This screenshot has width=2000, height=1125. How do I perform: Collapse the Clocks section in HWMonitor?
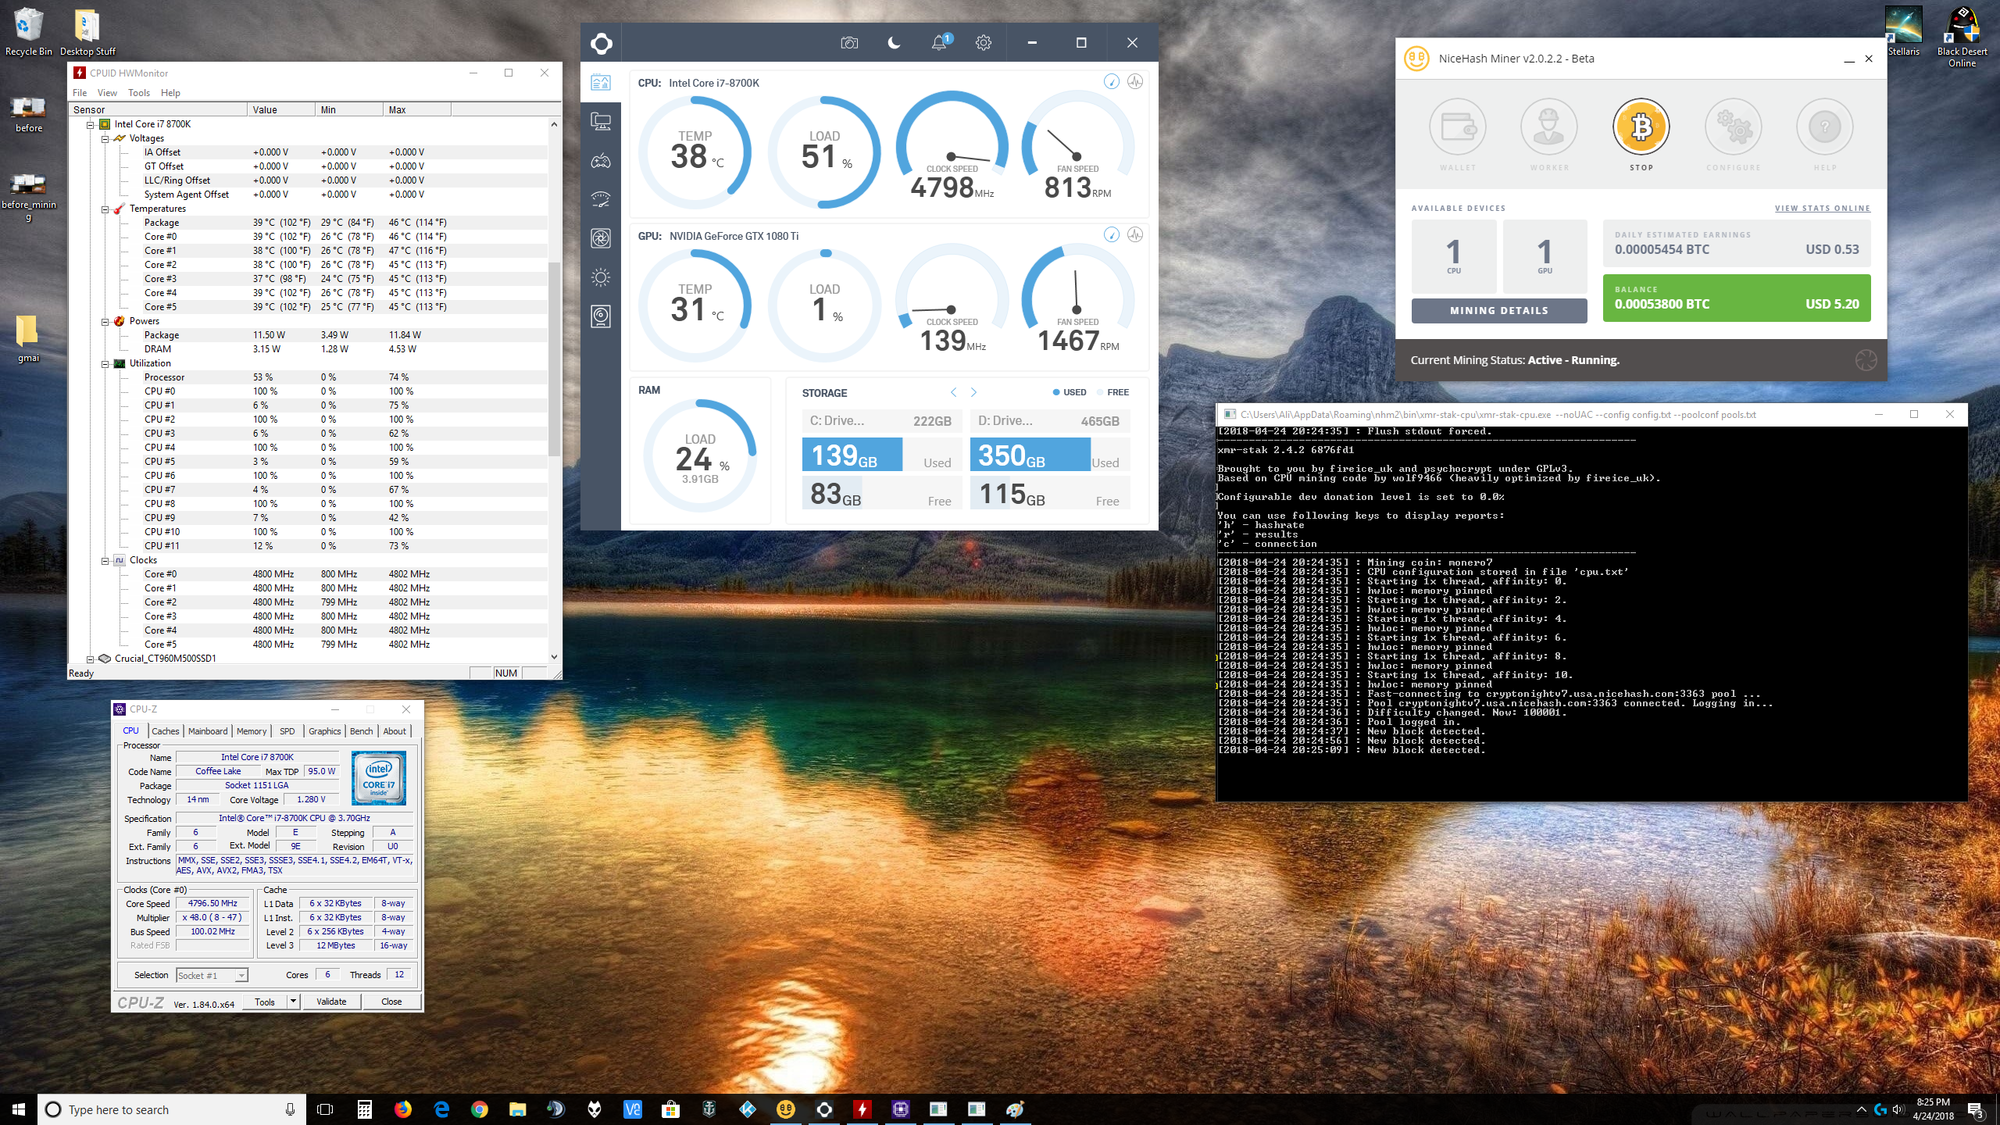click(x=106, y=560)
